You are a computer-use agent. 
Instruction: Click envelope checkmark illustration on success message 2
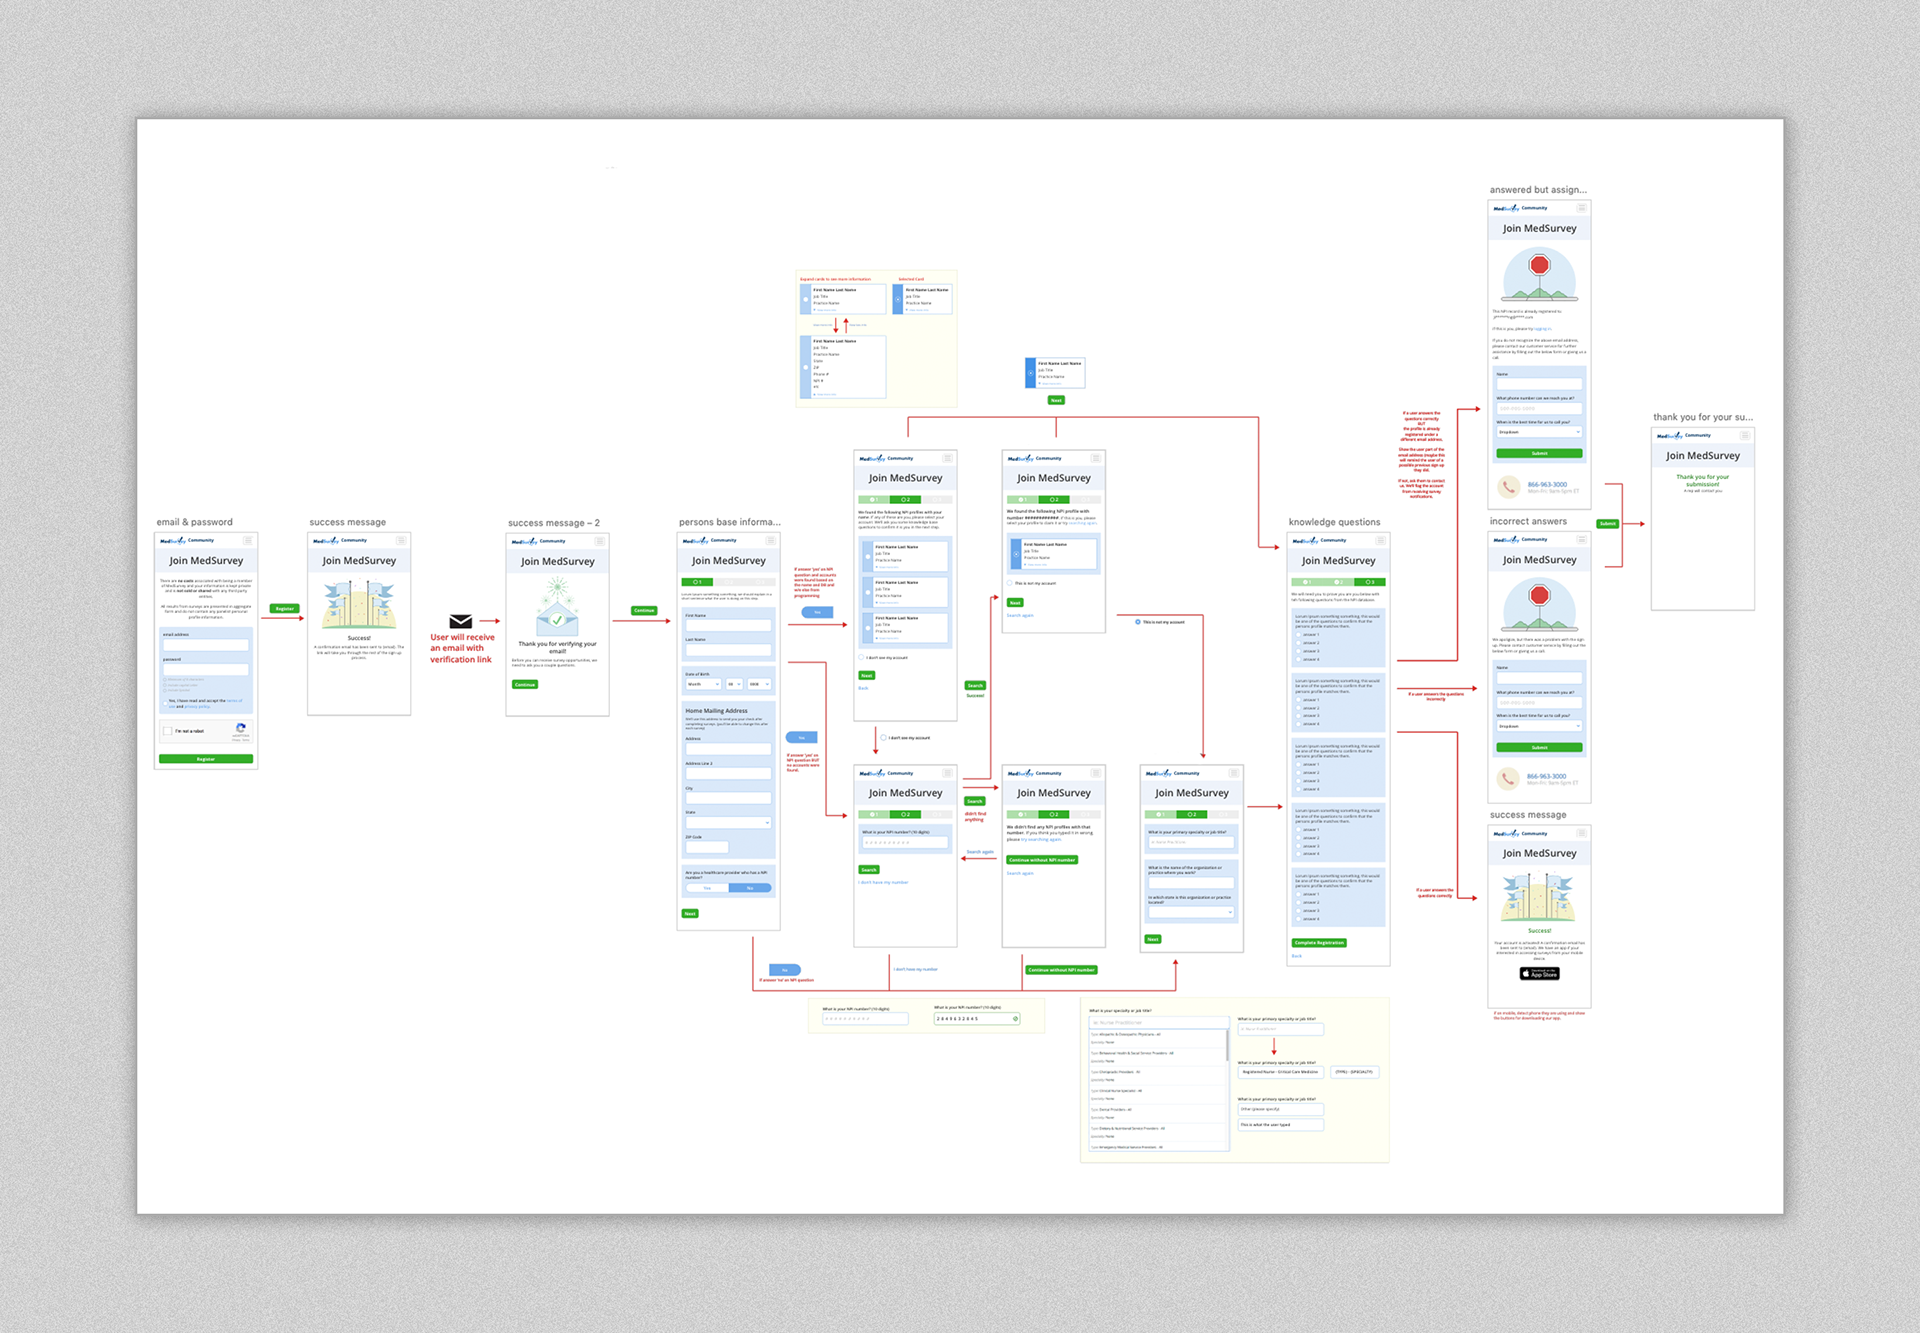point(557,620)
